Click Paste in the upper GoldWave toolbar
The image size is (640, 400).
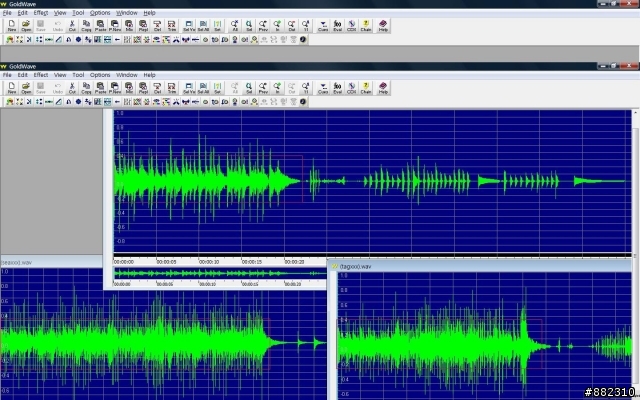[100, 25]
